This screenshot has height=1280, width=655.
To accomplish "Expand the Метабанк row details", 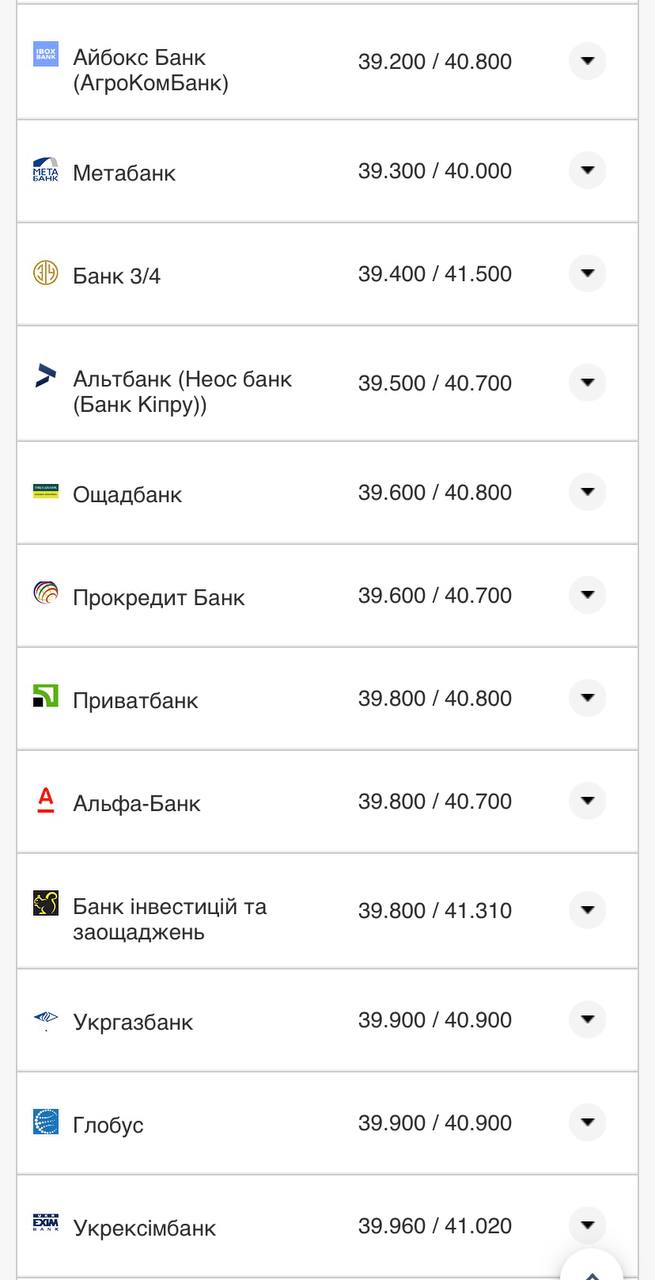I will [587, 170].
